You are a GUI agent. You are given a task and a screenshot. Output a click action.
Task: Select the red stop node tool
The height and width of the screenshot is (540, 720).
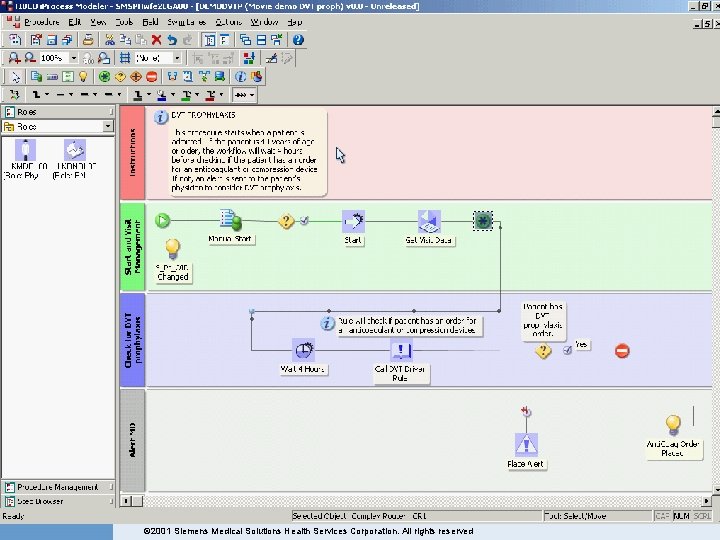152,77
